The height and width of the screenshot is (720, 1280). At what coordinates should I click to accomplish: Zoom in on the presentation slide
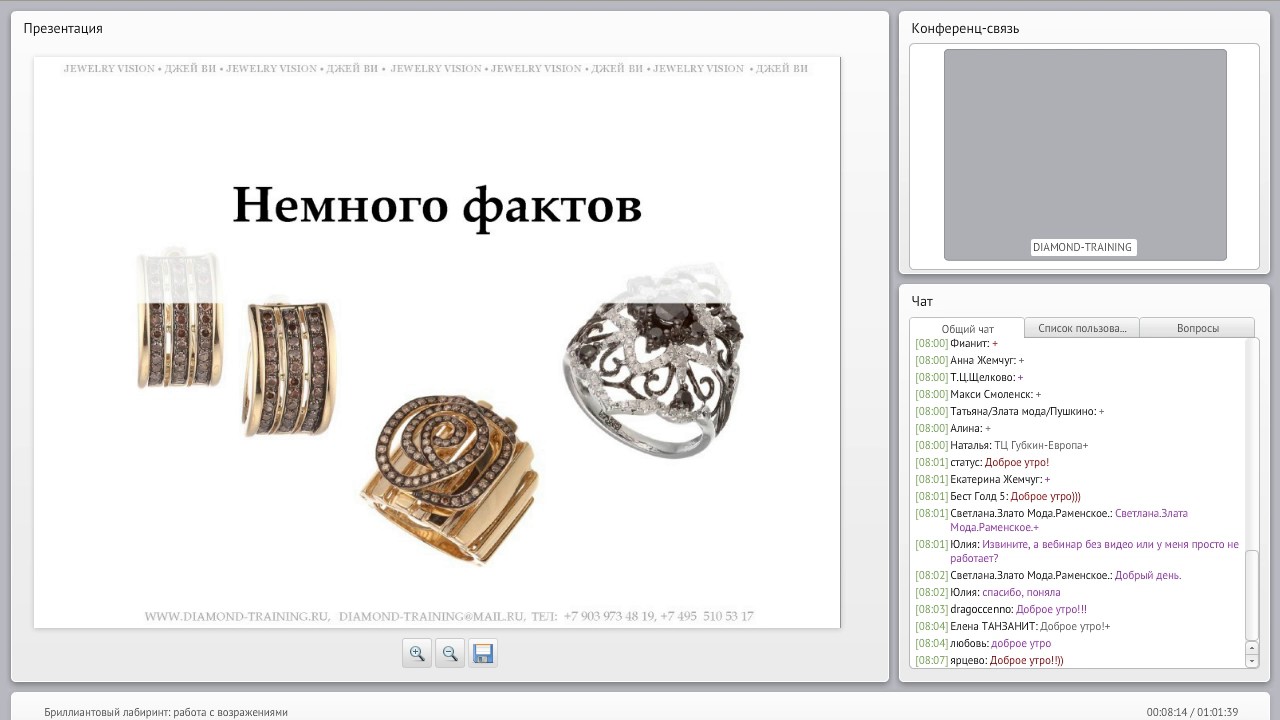pos(417,653)
